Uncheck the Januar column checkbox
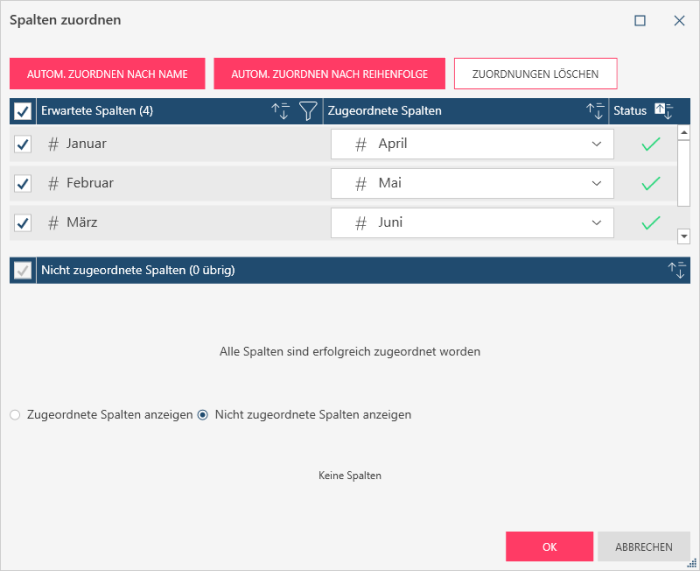This screenshot has width=700, height=571. (23, 144)
